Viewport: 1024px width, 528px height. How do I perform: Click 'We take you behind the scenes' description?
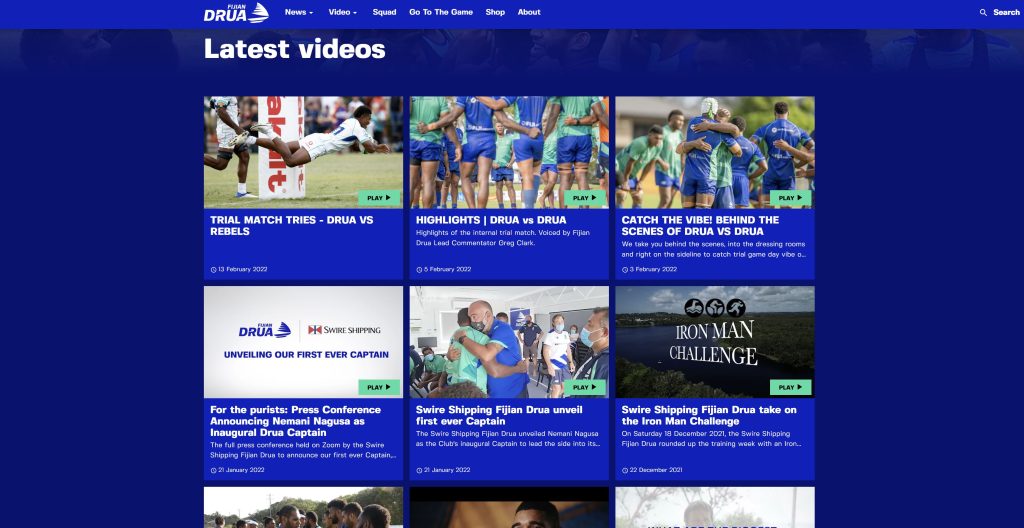click(x=713, y=249)
